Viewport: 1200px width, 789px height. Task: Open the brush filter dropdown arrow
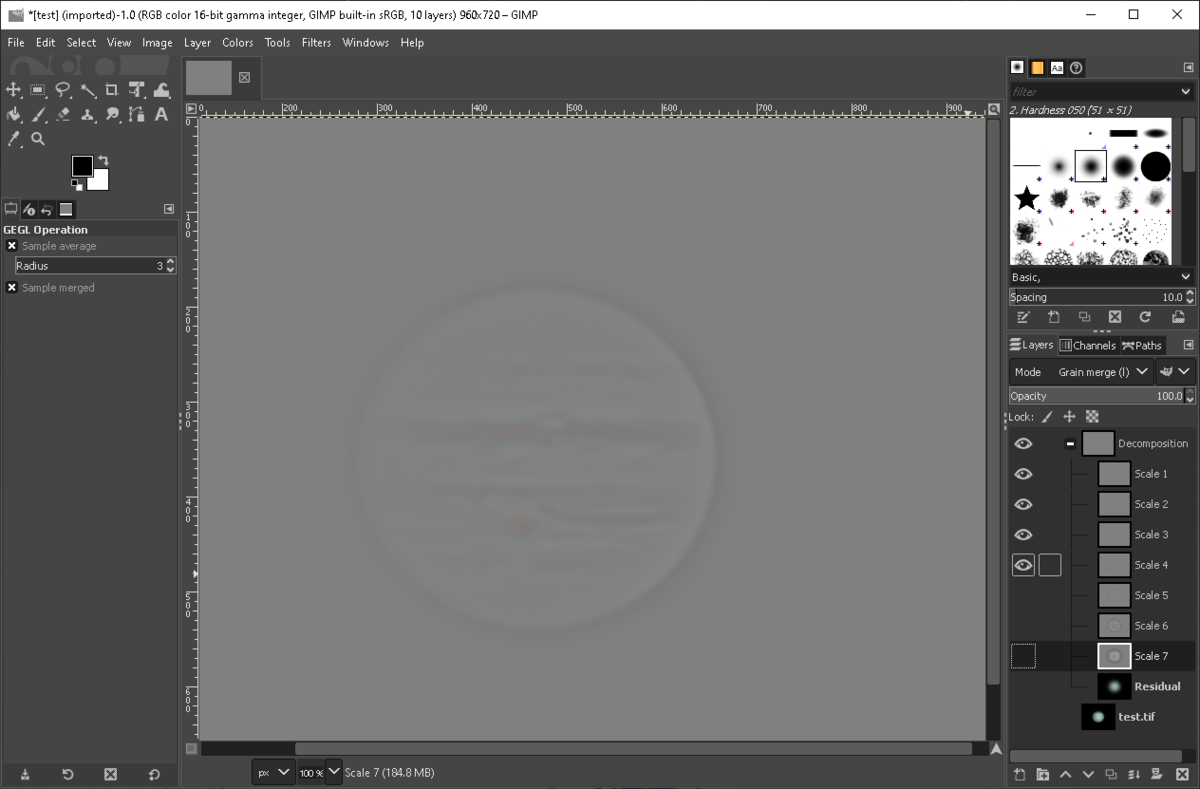(x=1186, y=91)
